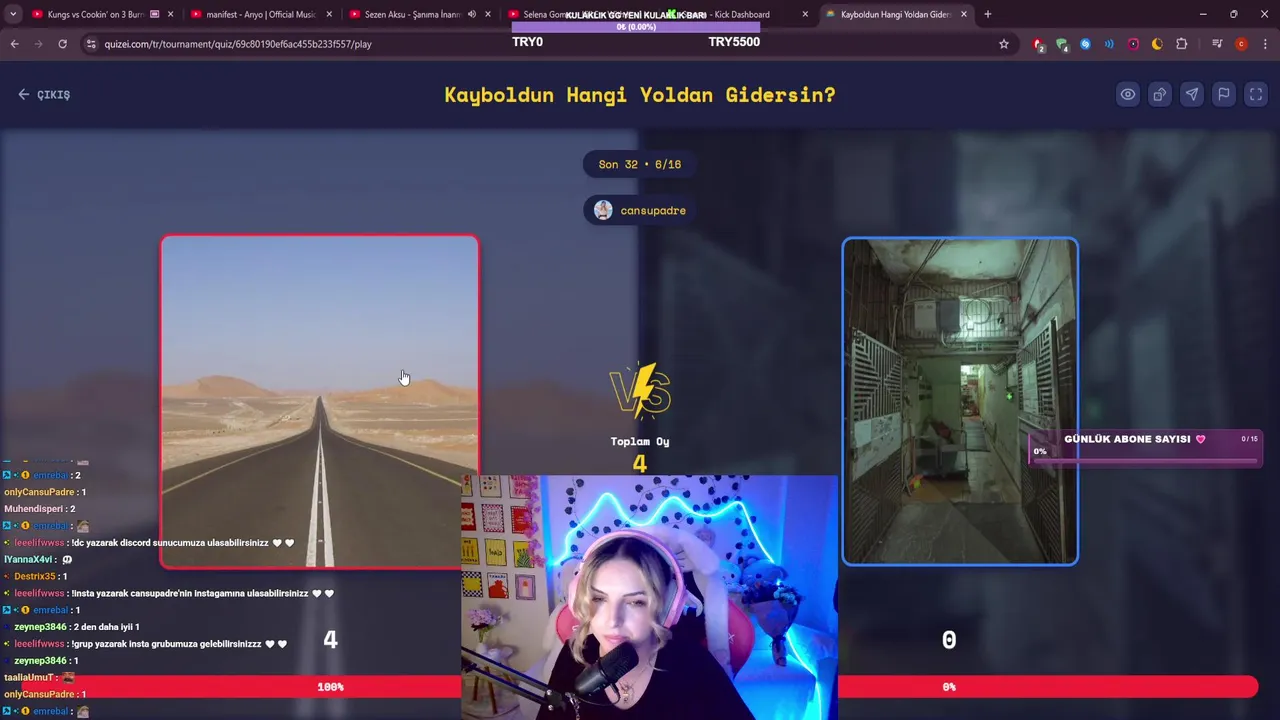This screenshot has height=720, width=1280.
Task: Click the right option vote count 0
Action: tap(949, 640)
